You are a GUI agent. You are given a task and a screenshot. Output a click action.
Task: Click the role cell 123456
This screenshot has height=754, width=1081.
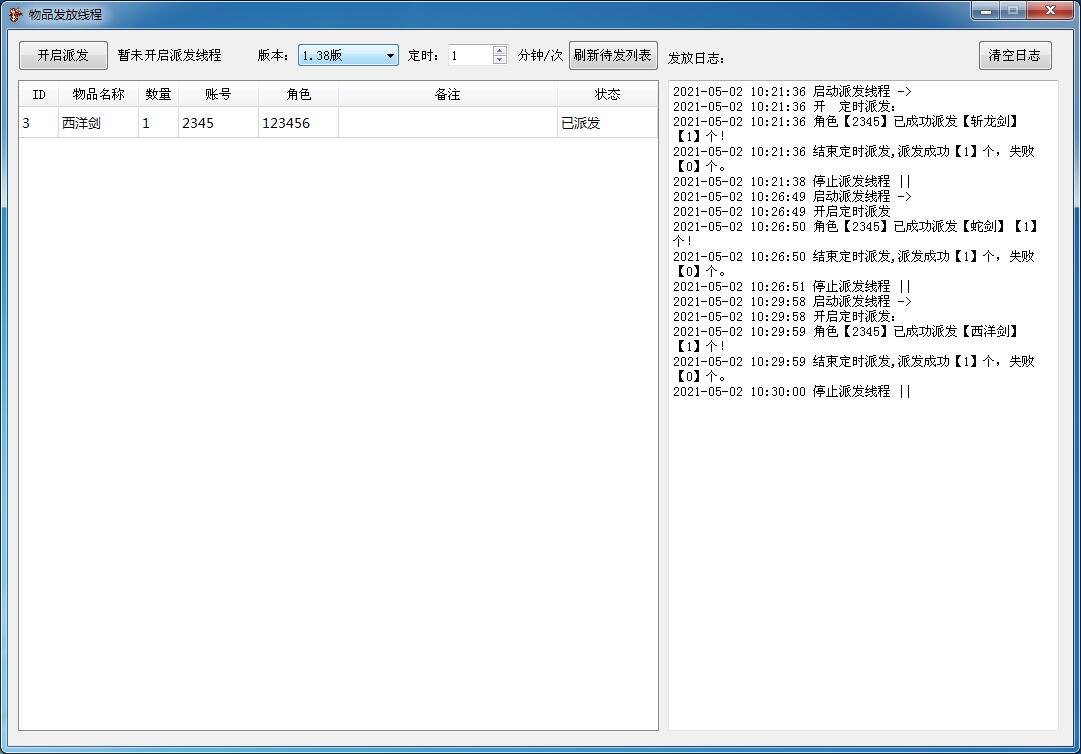(x=299, y=123)
